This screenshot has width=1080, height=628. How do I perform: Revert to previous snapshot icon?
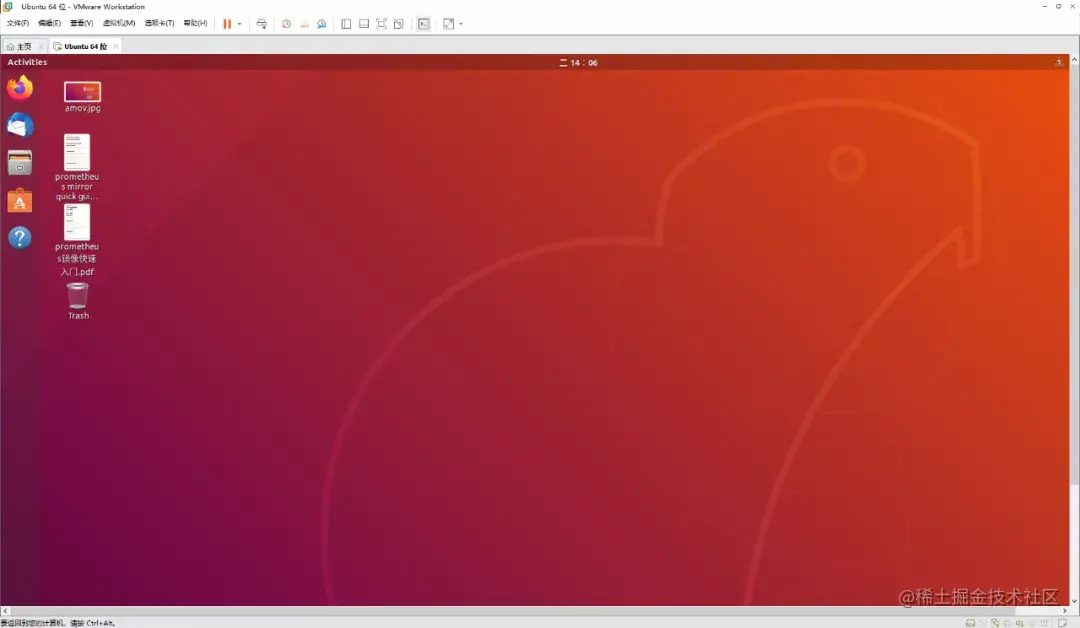pyautogui.click(x=304, y=23)
